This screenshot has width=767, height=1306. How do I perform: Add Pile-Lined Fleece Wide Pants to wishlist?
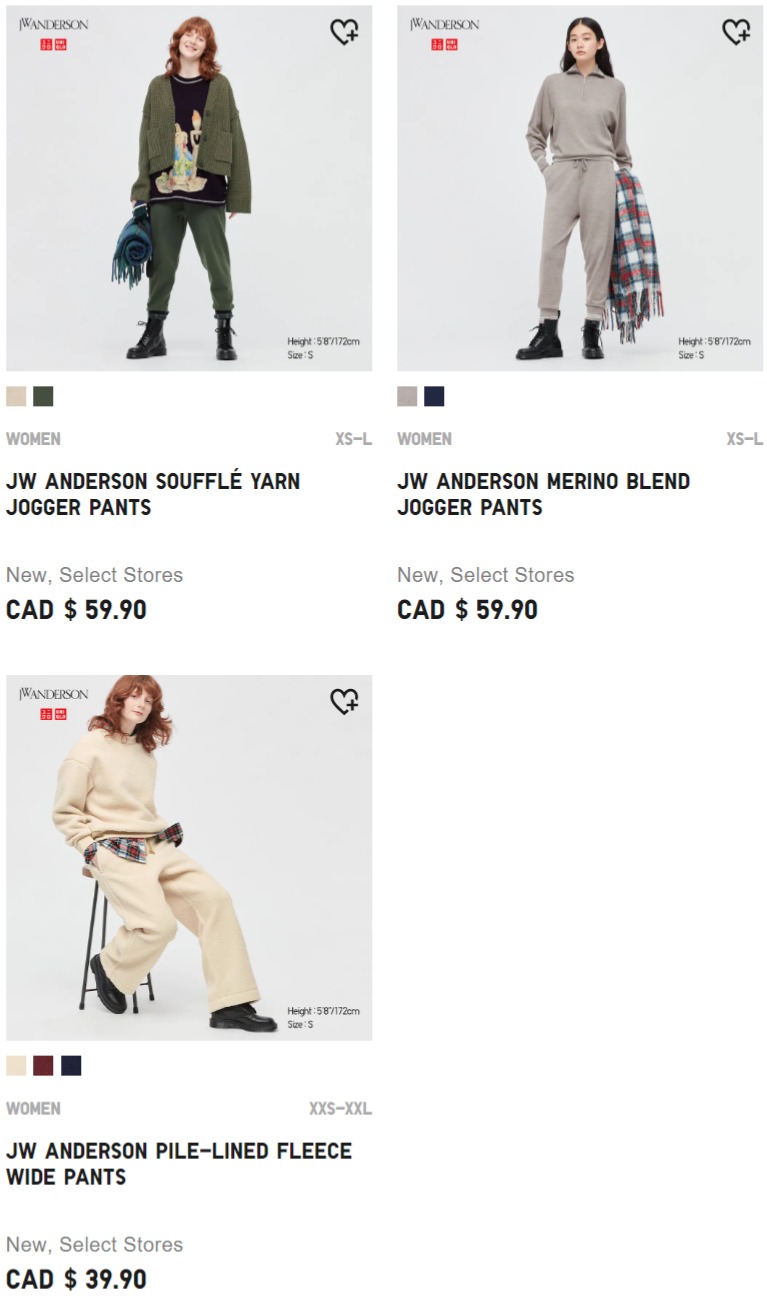click(344, 702)
